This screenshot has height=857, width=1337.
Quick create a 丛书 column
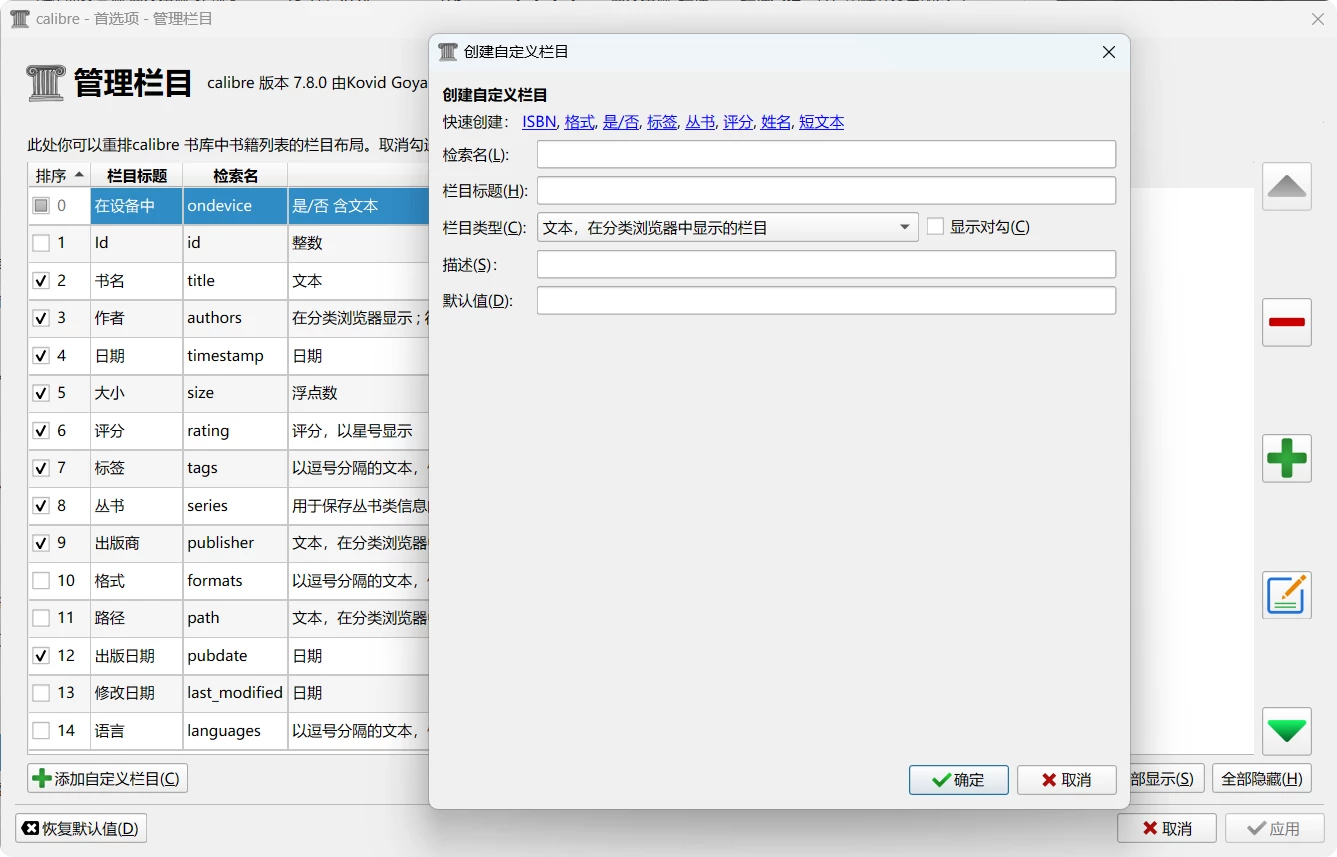tap(700, 122)
